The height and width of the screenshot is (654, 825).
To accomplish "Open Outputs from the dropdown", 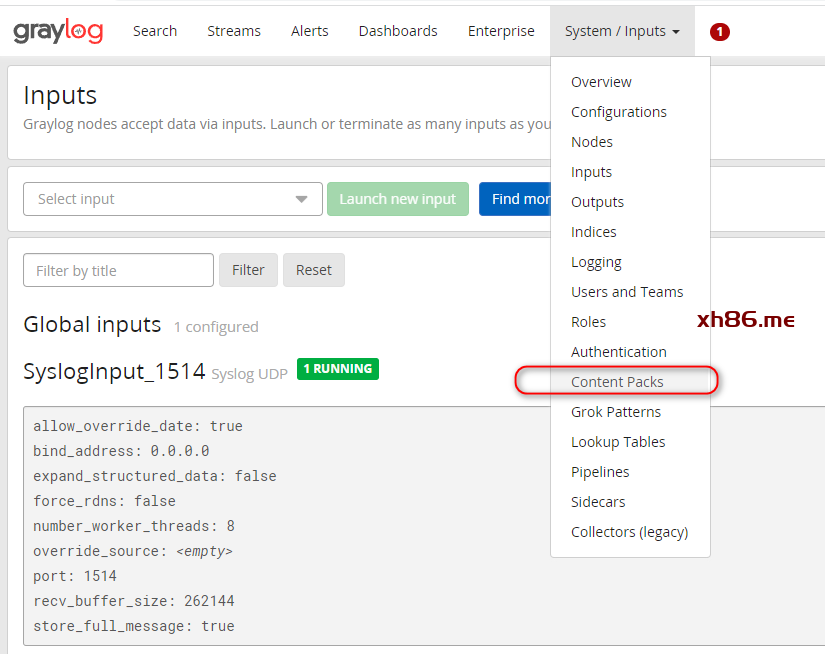I will 597,202.
